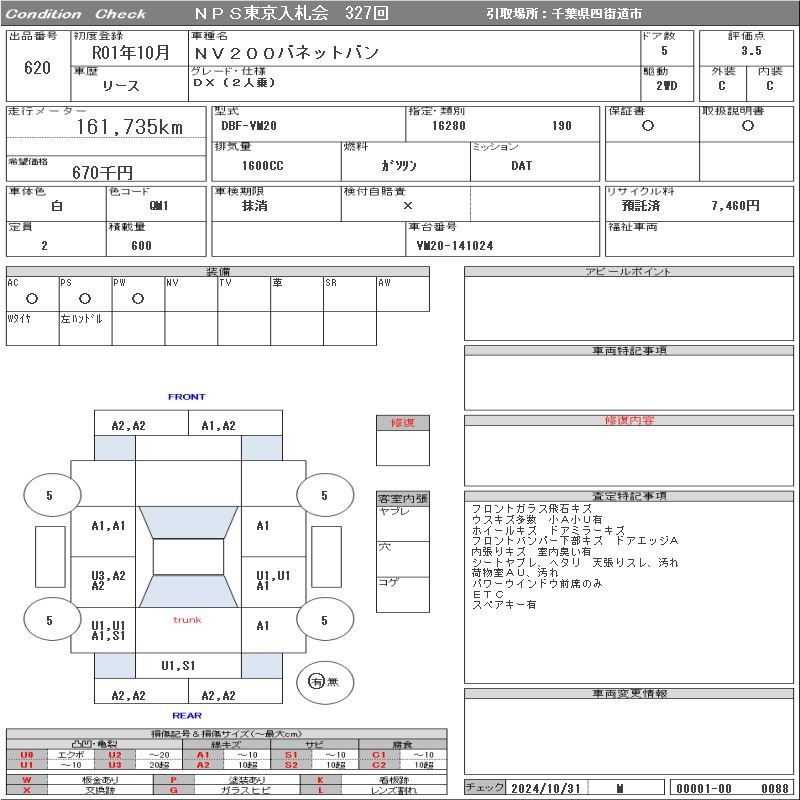
Task: Click the spare tire 有/無 circle indicator
Action: [x=318, y=682]
